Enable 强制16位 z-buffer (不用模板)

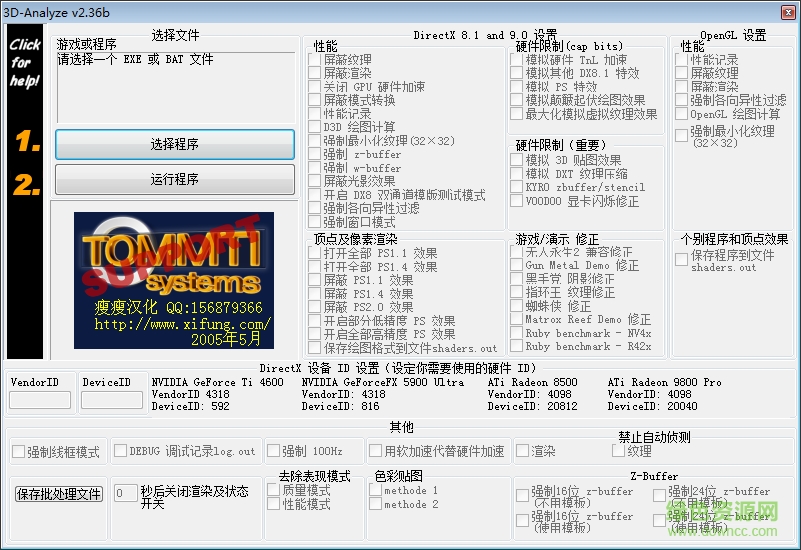[522, 495]
